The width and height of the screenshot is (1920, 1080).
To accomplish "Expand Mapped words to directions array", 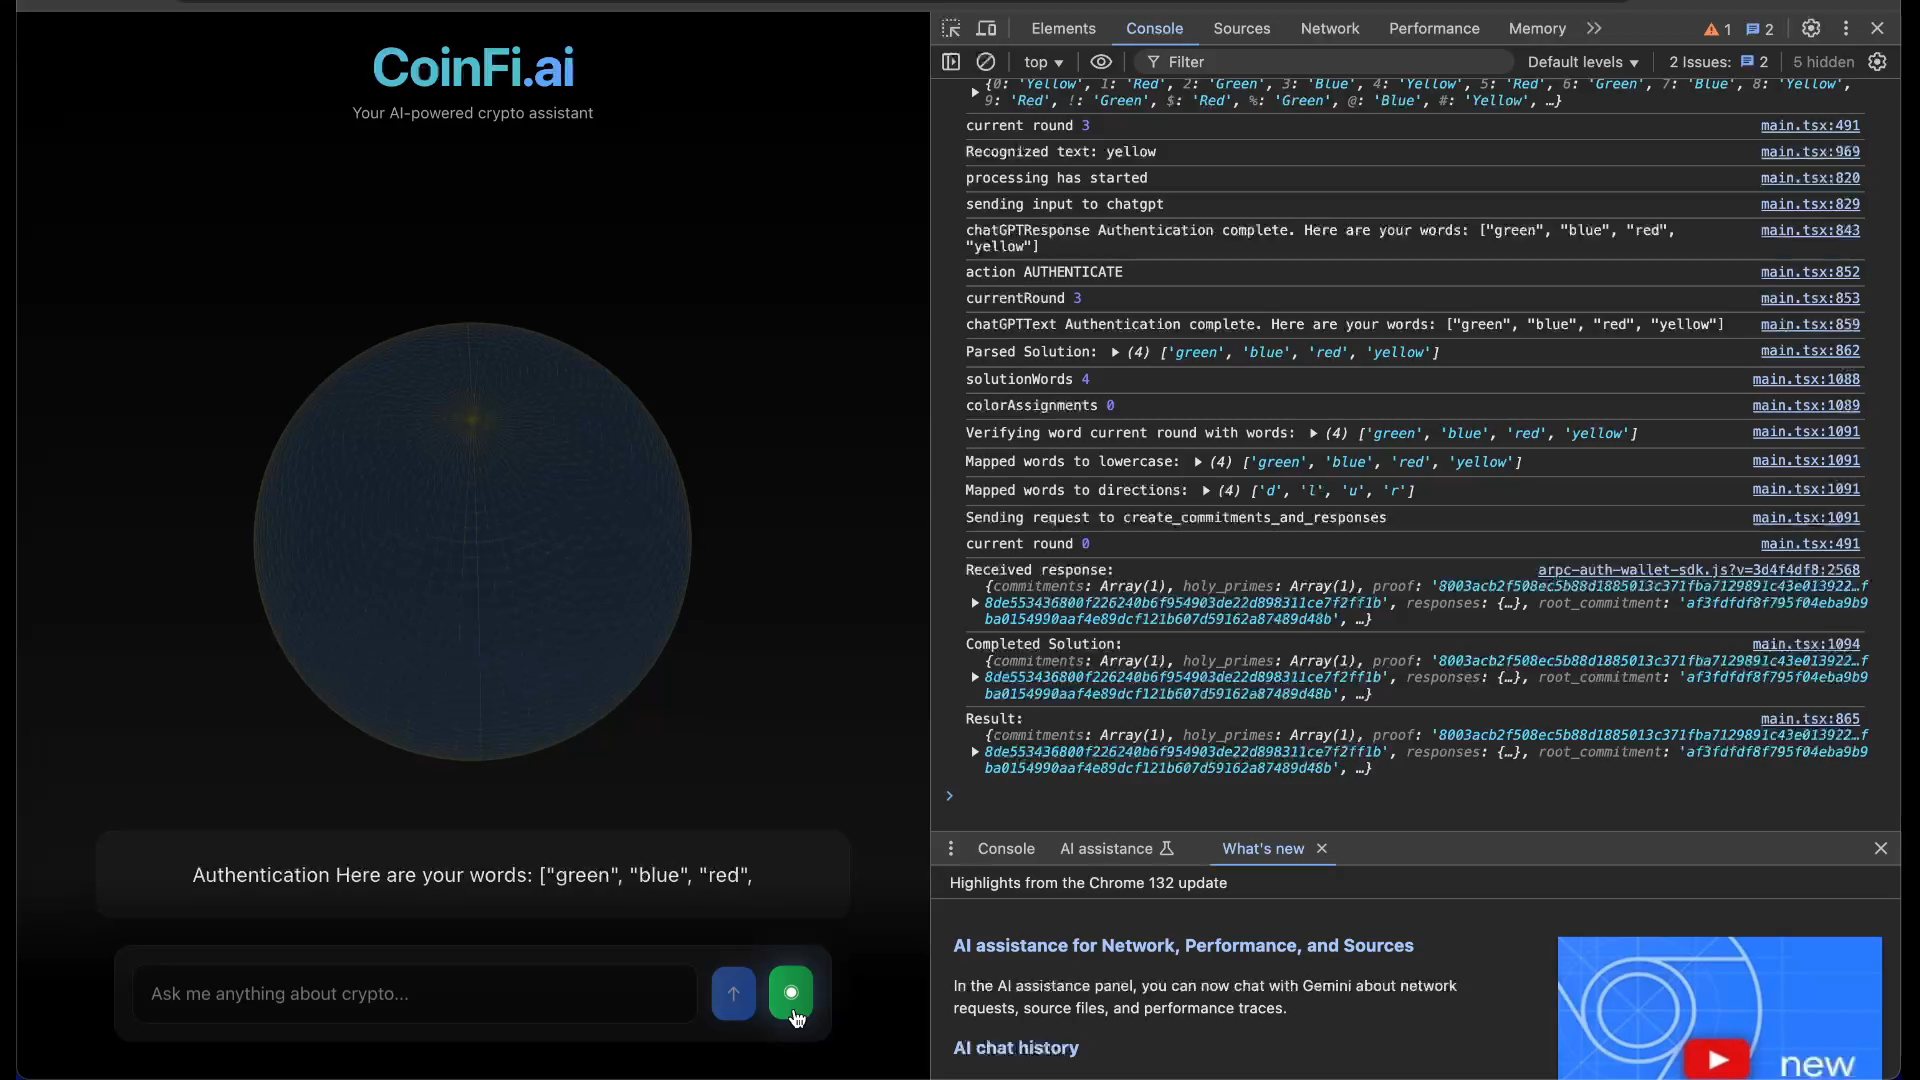I will [x=1206, y=491].
